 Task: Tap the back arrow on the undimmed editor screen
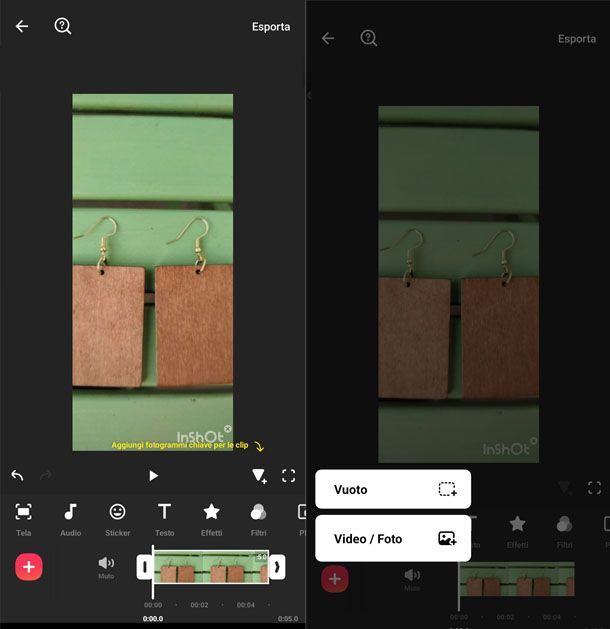(22, 27)
